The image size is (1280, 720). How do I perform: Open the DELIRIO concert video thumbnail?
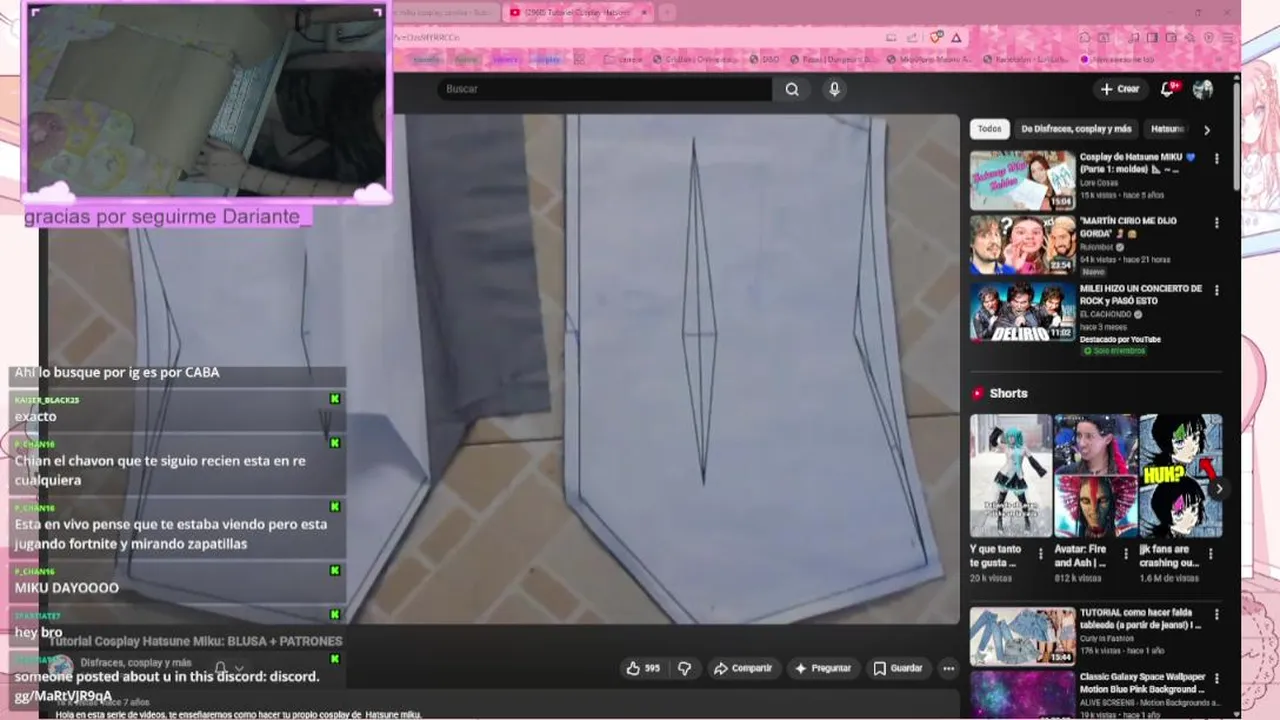(1022, 312)
